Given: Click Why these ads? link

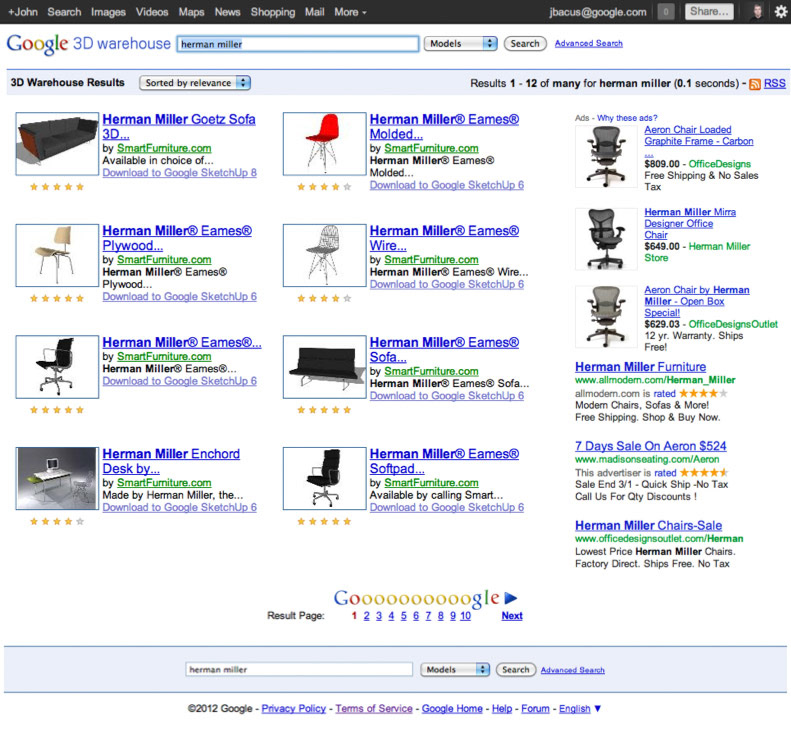Looking at the screenshot, I should 627,118.
